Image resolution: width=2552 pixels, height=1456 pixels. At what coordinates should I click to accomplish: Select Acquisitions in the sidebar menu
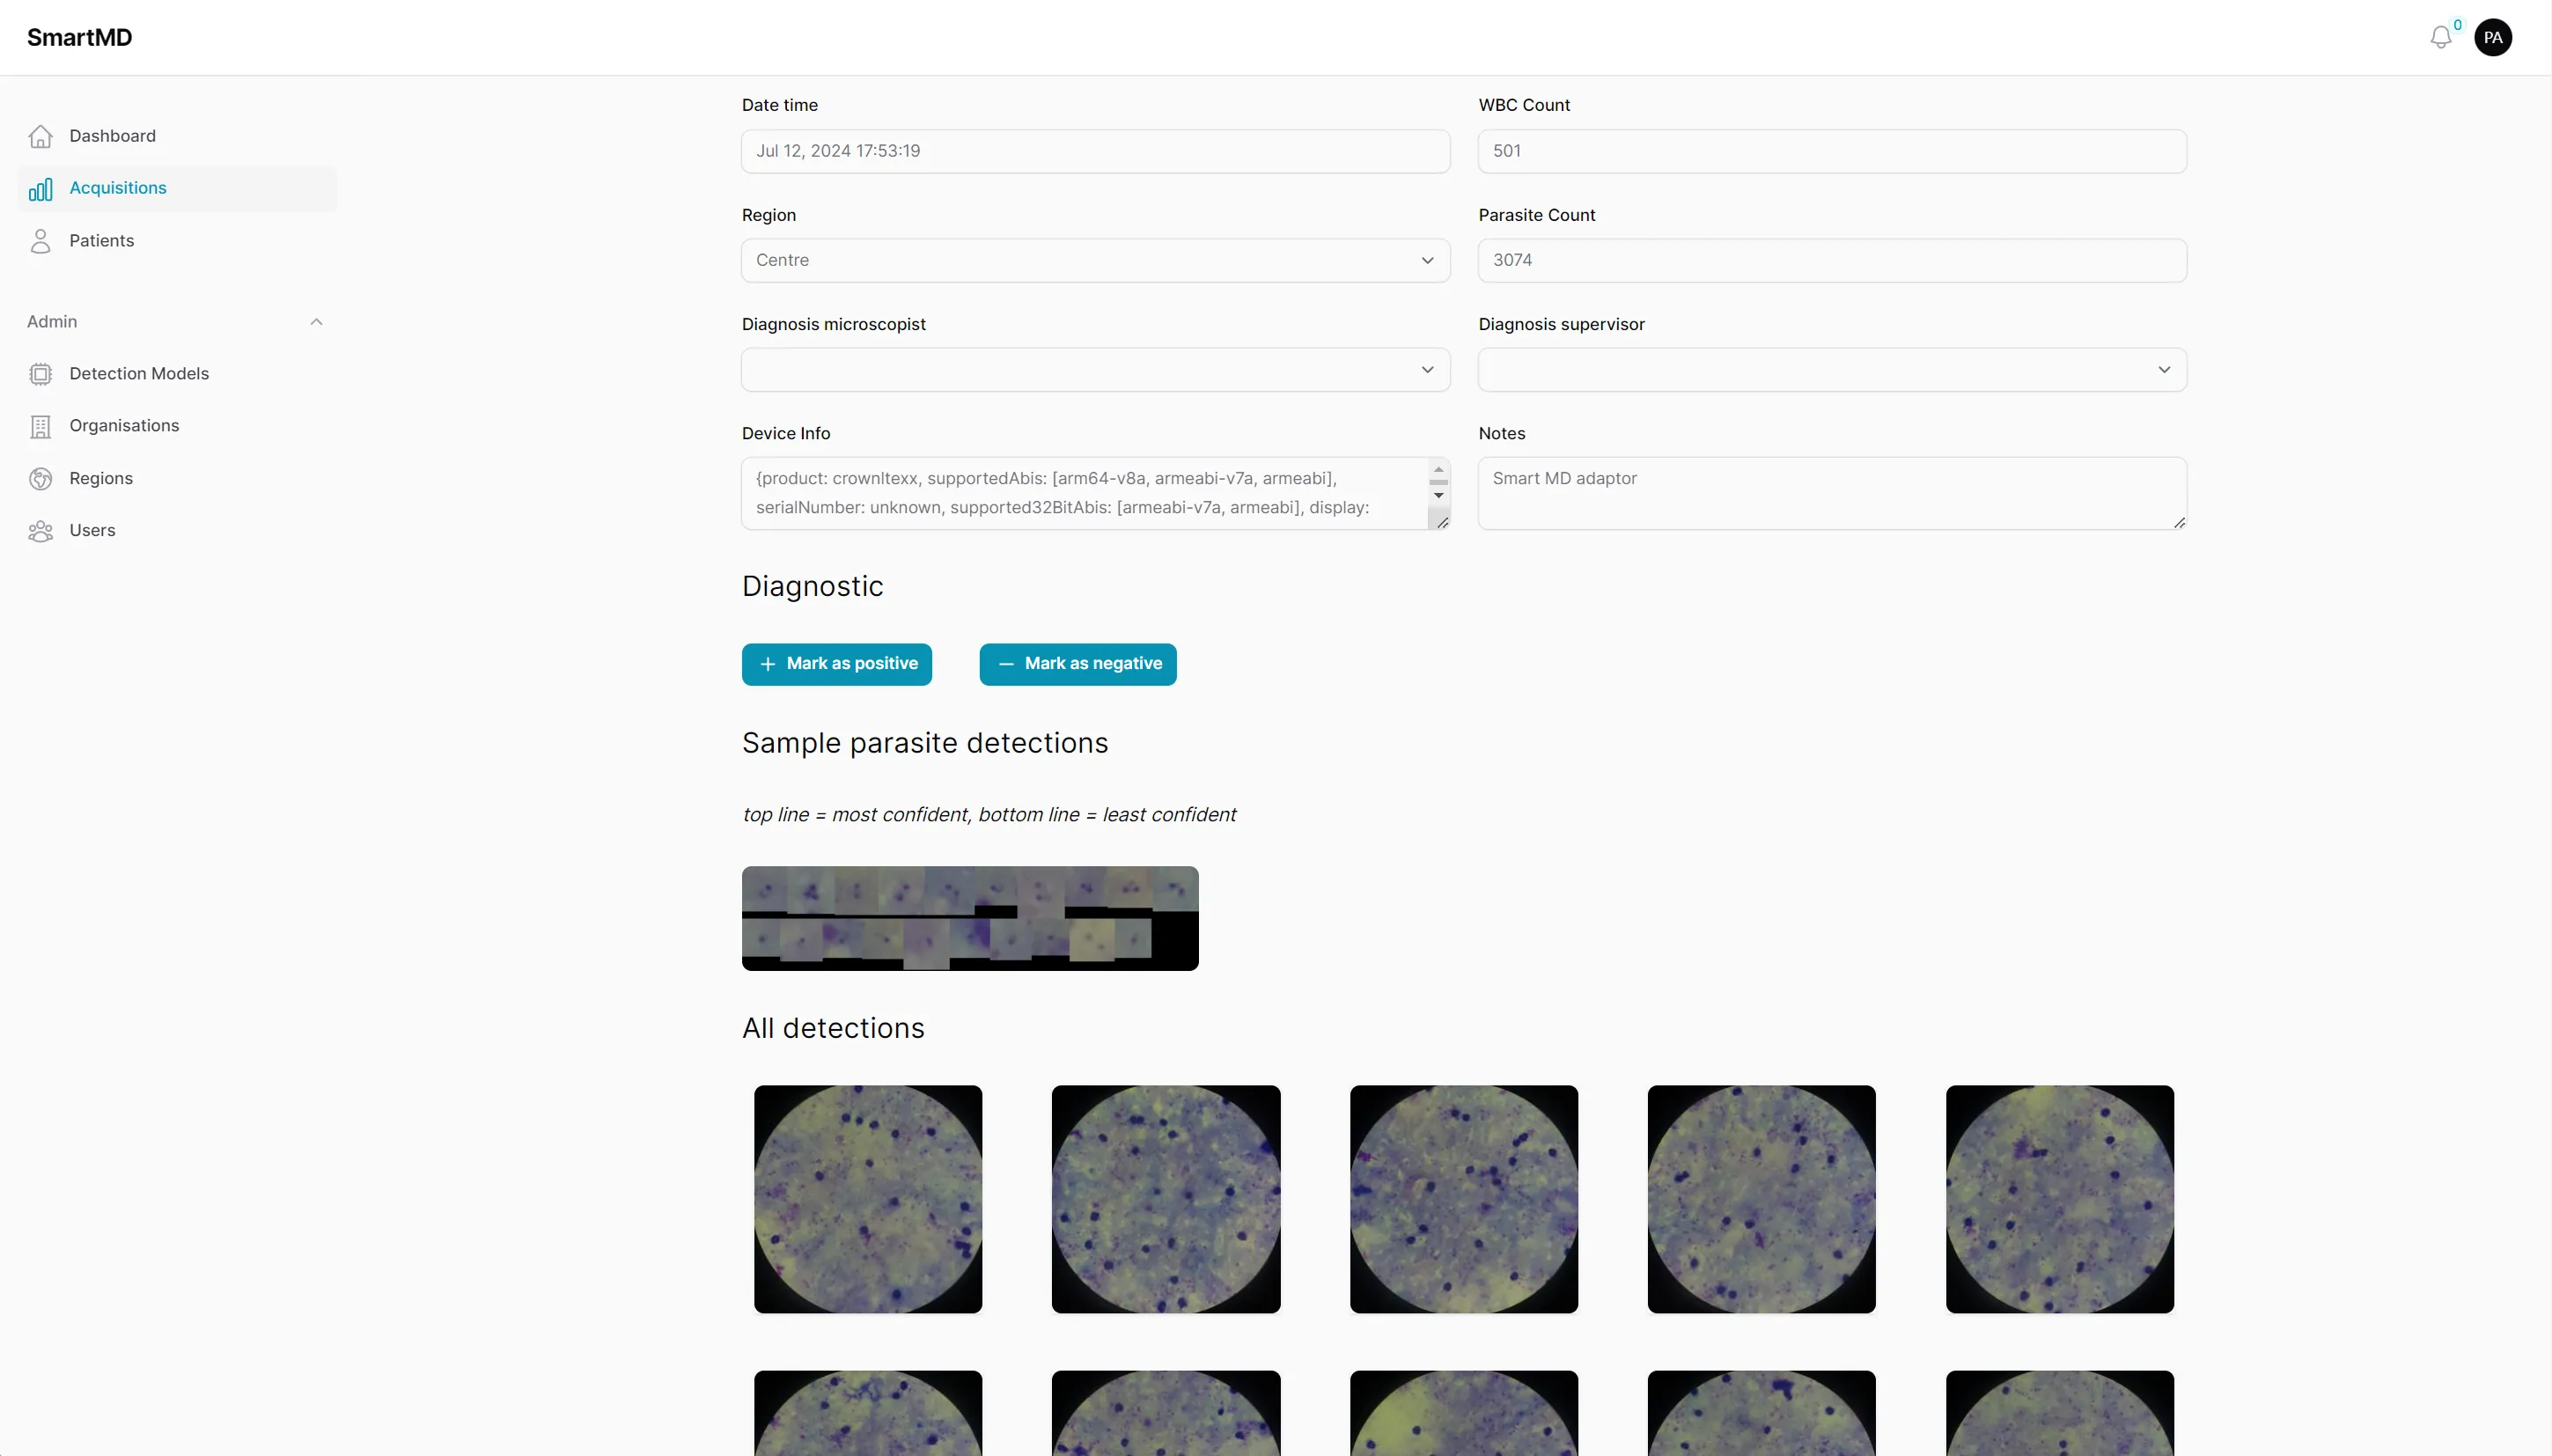(117, 188)
